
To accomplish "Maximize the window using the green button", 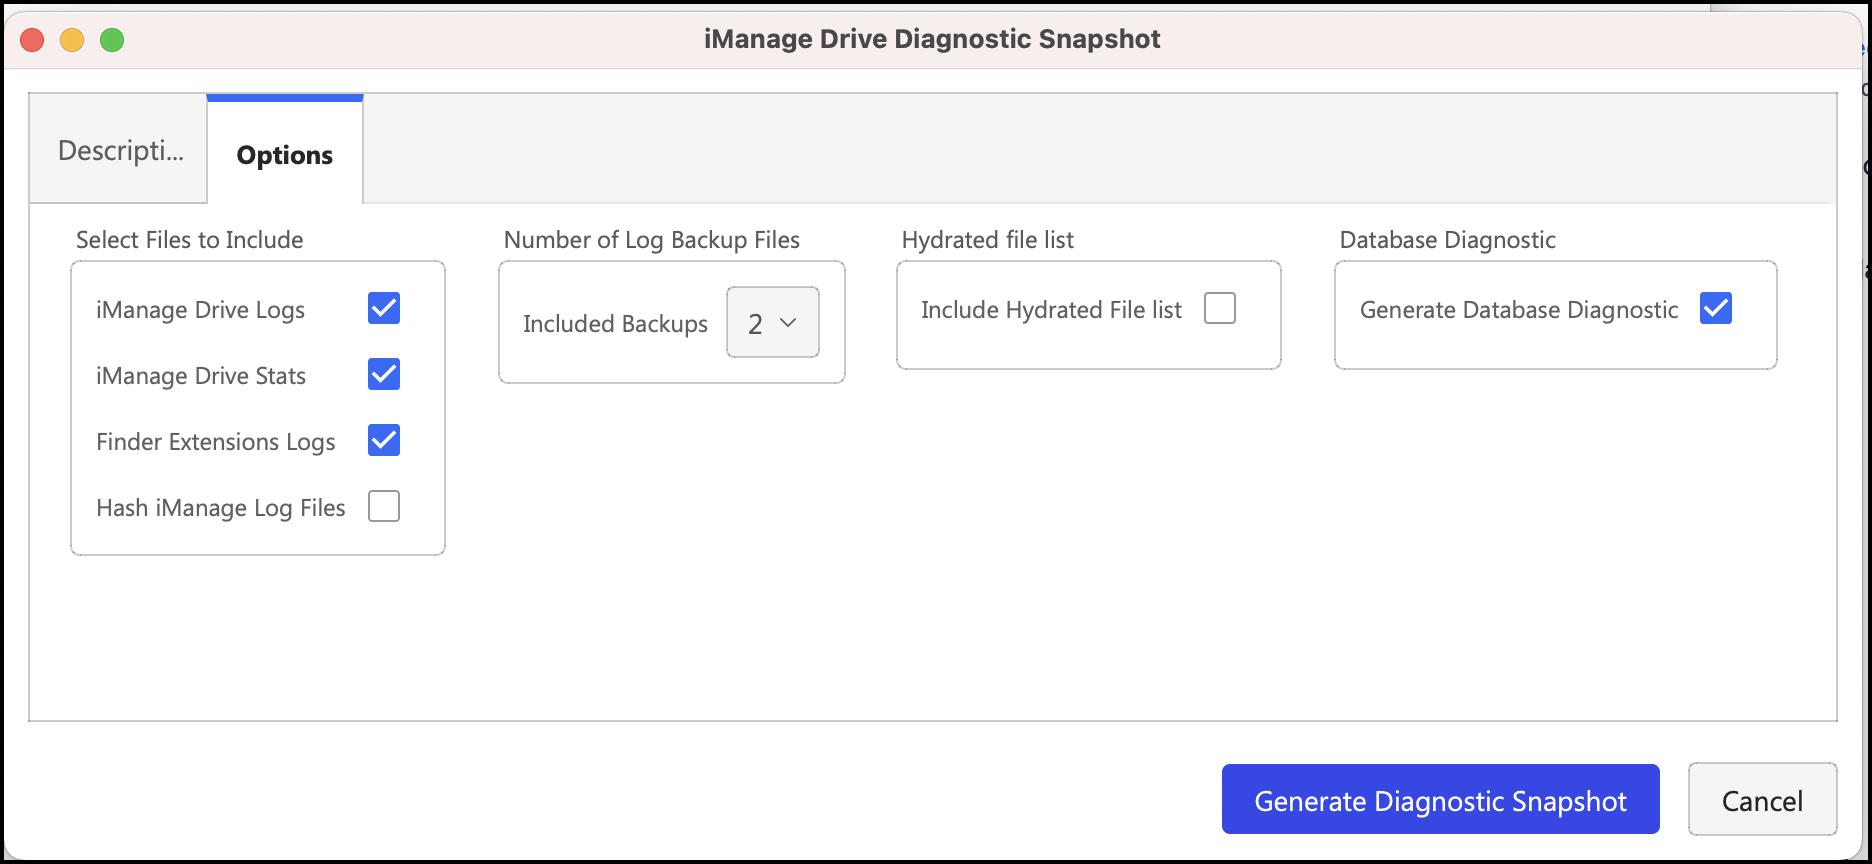I will (112, 40).
